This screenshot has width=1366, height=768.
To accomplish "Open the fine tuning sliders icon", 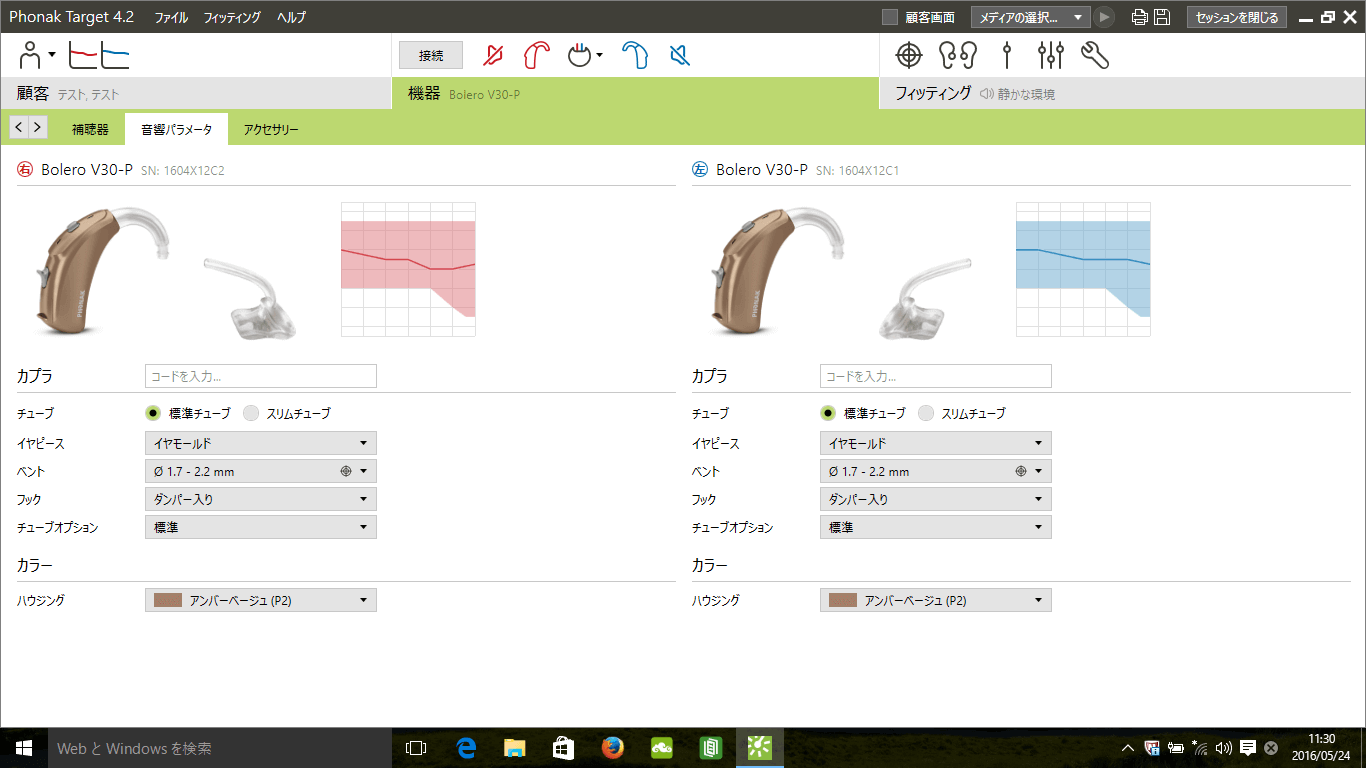I will tap(1050, 55).
